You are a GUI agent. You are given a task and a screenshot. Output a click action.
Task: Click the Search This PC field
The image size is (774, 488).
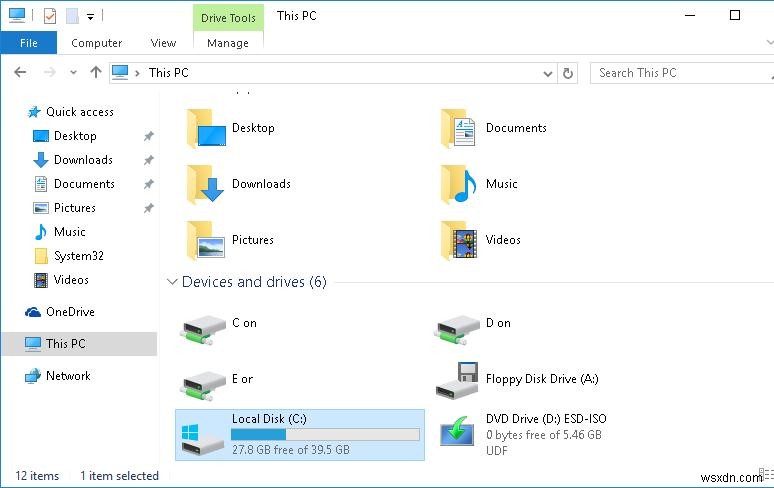(681, 73)
